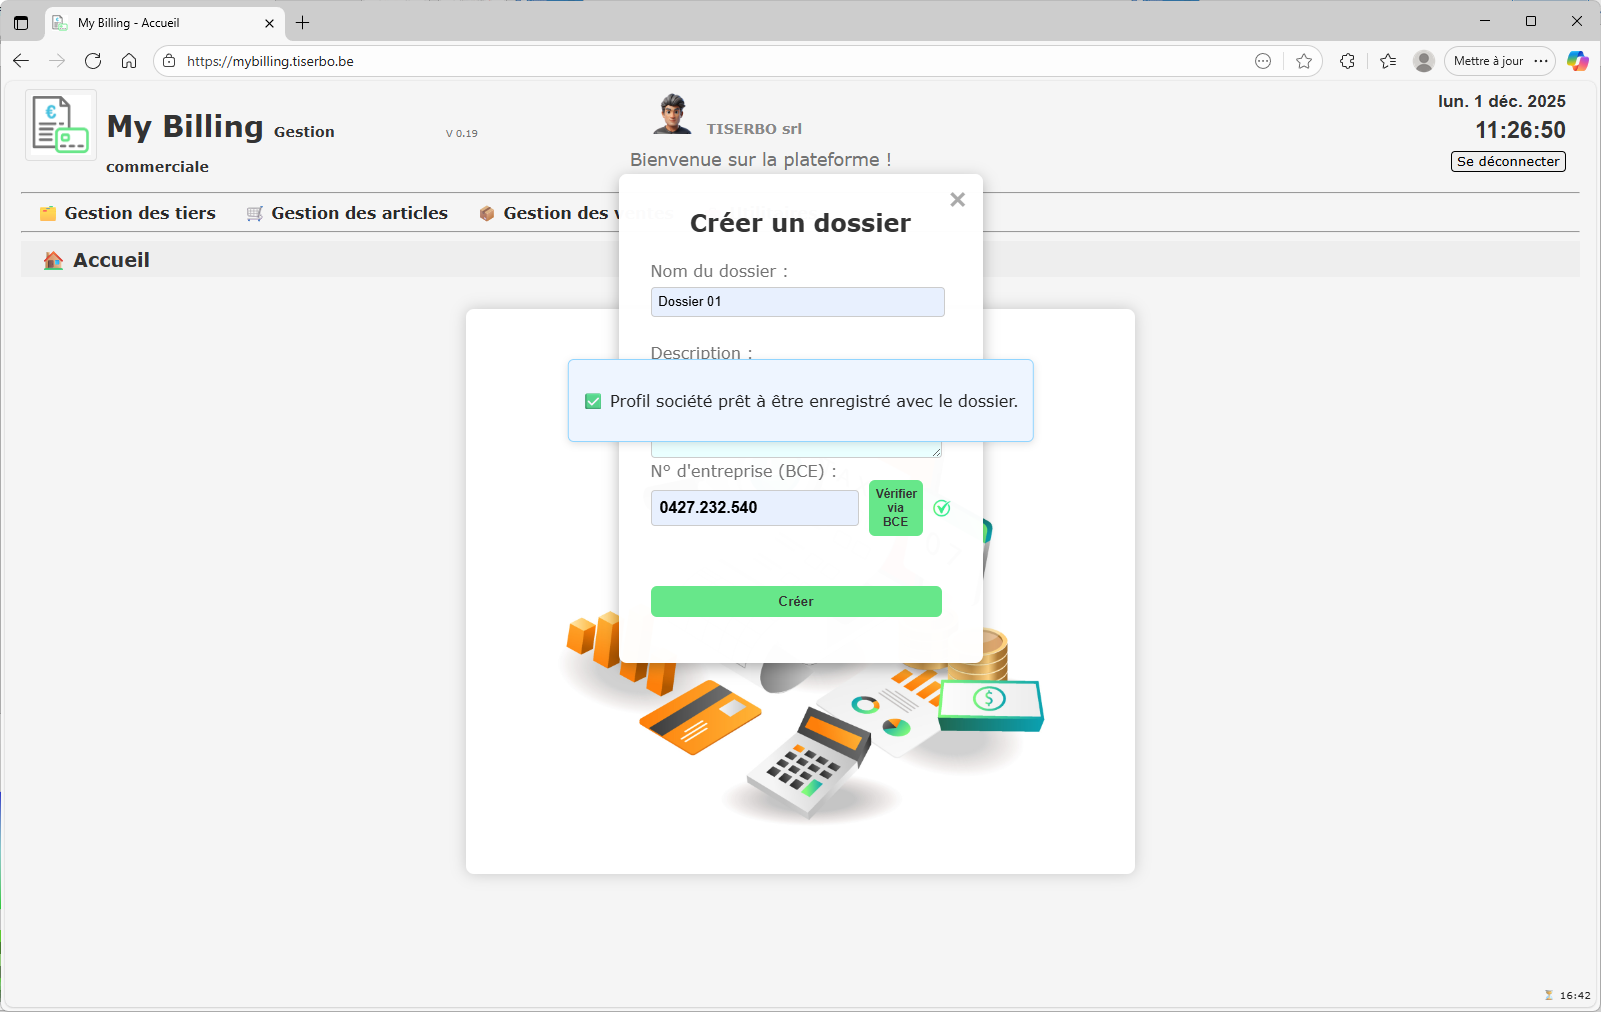The image size is (1601, 1012).
Task: Open the browser profile account icon
Action: tap(1424, 61)
